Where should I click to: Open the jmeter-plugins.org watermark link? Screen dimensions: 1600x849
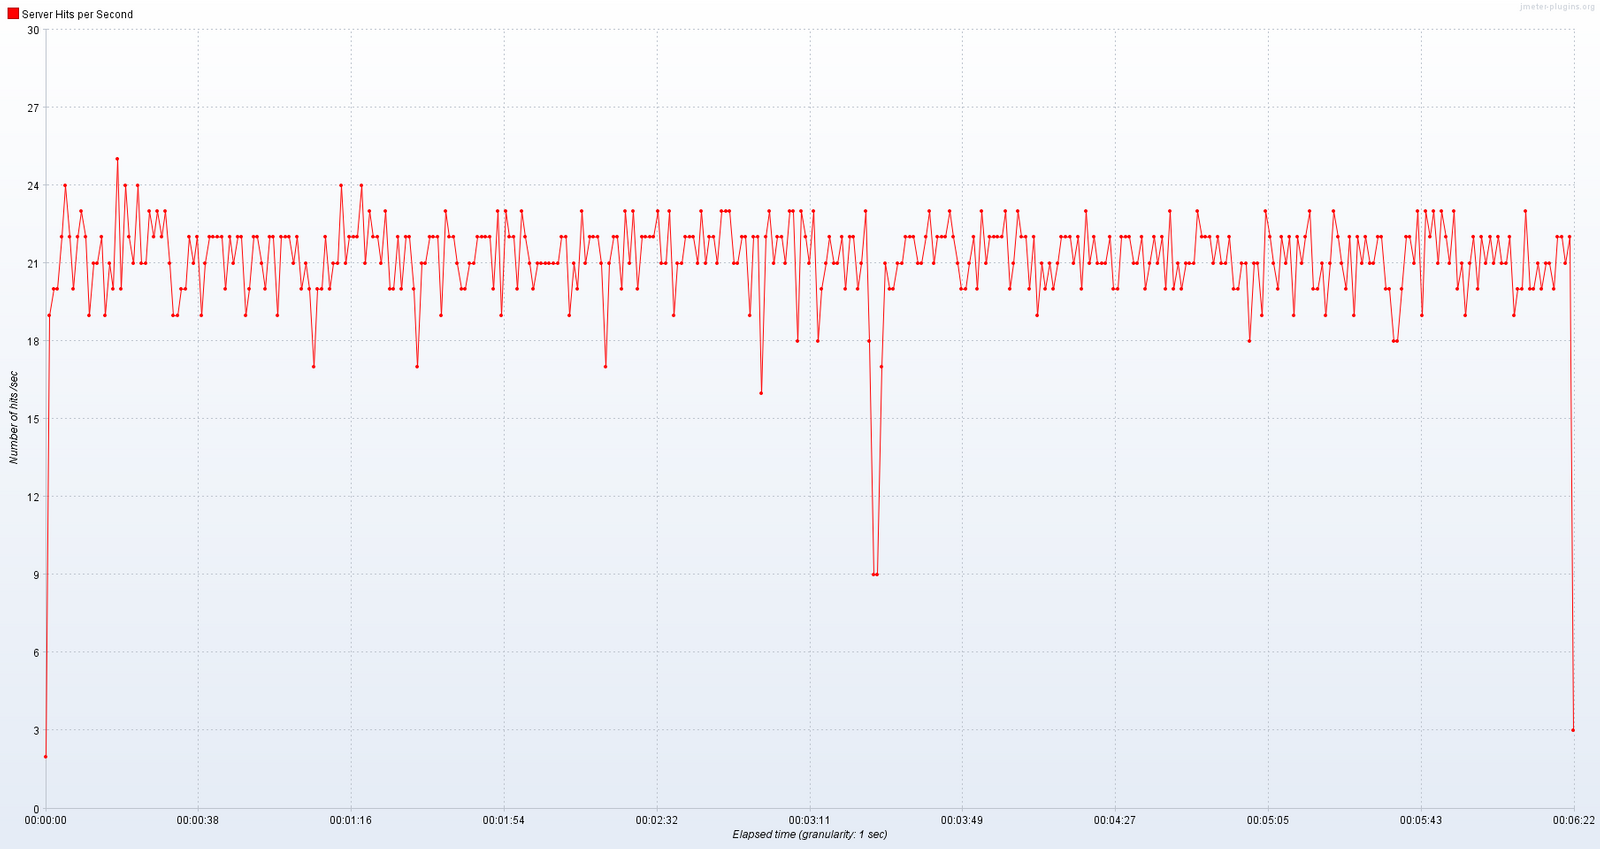[1557, 7]
